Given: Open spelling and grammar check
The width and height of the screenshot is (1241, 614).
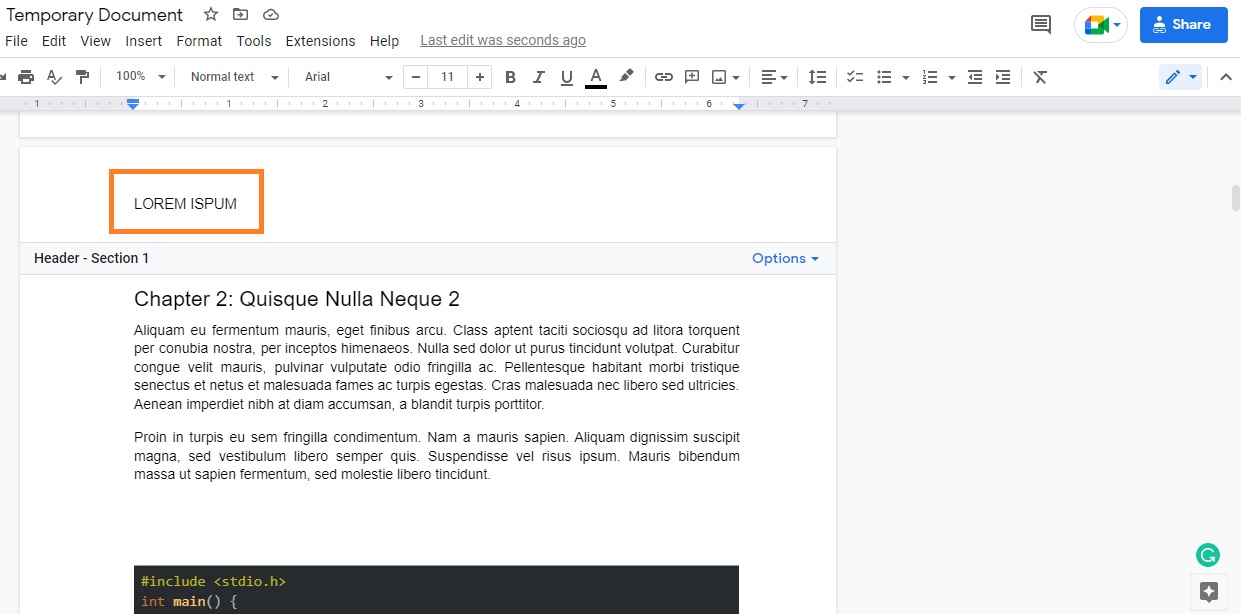Looking at the screenshot, I should coord(53,76).
